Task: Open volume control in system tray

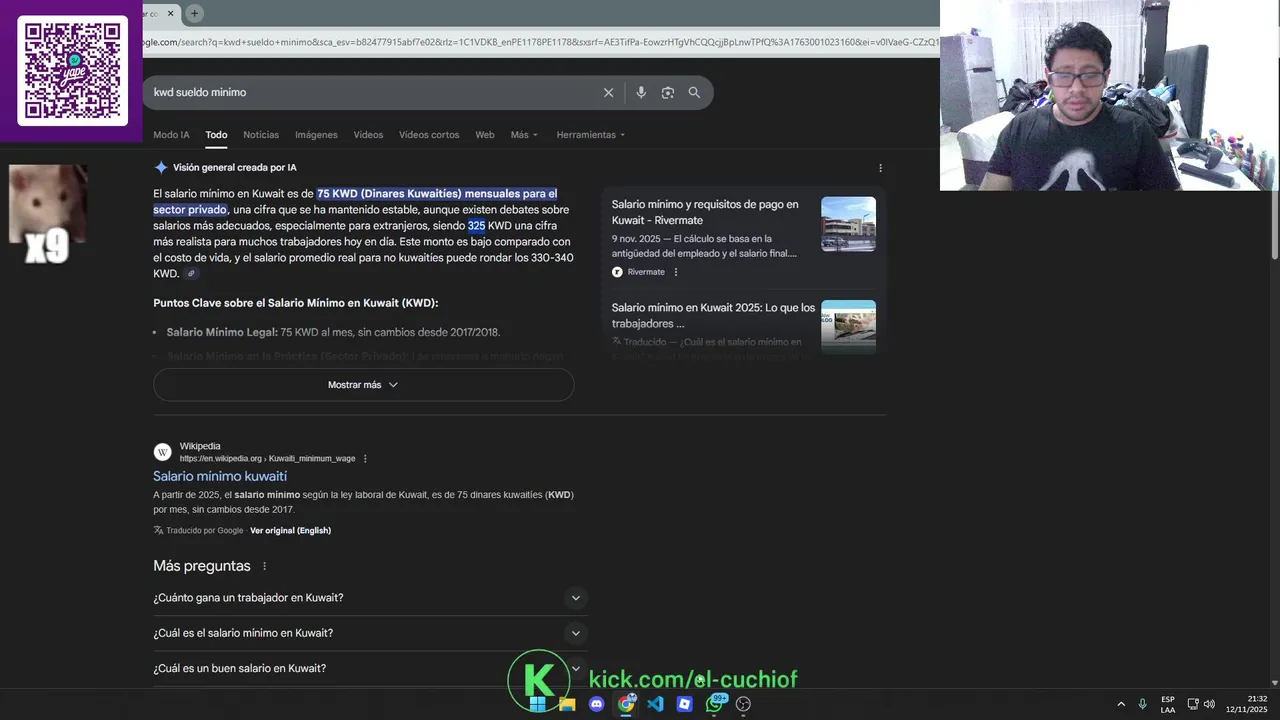Action: (x=1209, y=704)
